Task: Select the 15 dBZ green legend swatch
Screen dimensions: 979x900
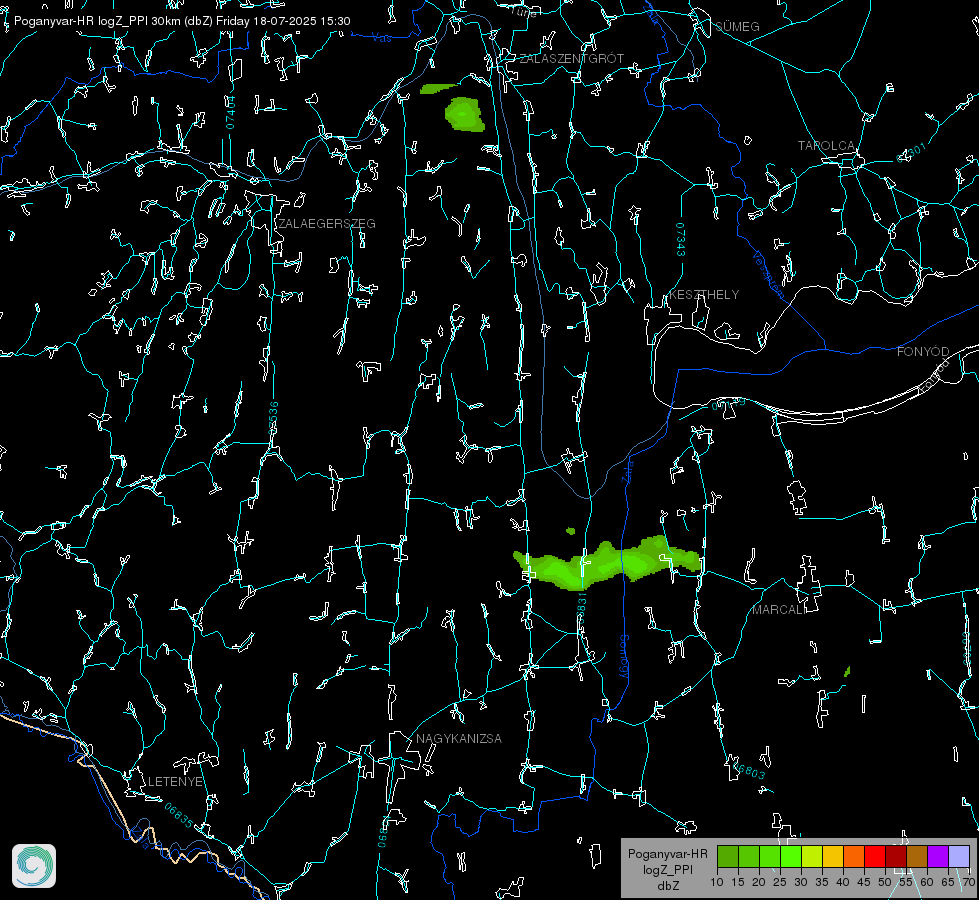Action: (x=749, y=856)
